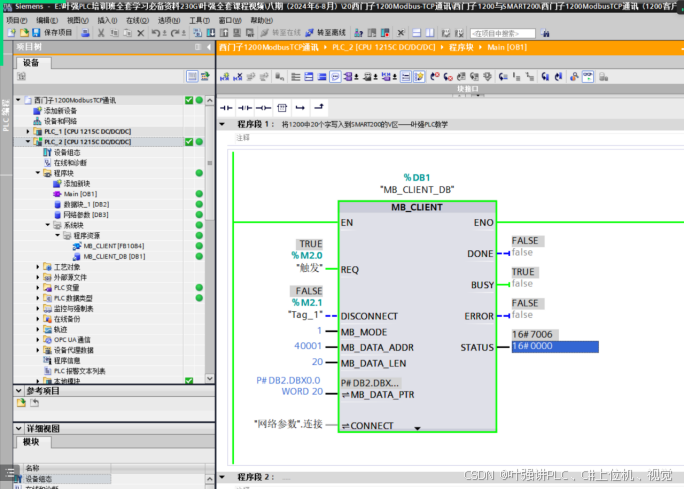The height and width of the screenshot is (489, 684).
Task: Toggle the free-form comments display icon
Action: tap(335, 77)
